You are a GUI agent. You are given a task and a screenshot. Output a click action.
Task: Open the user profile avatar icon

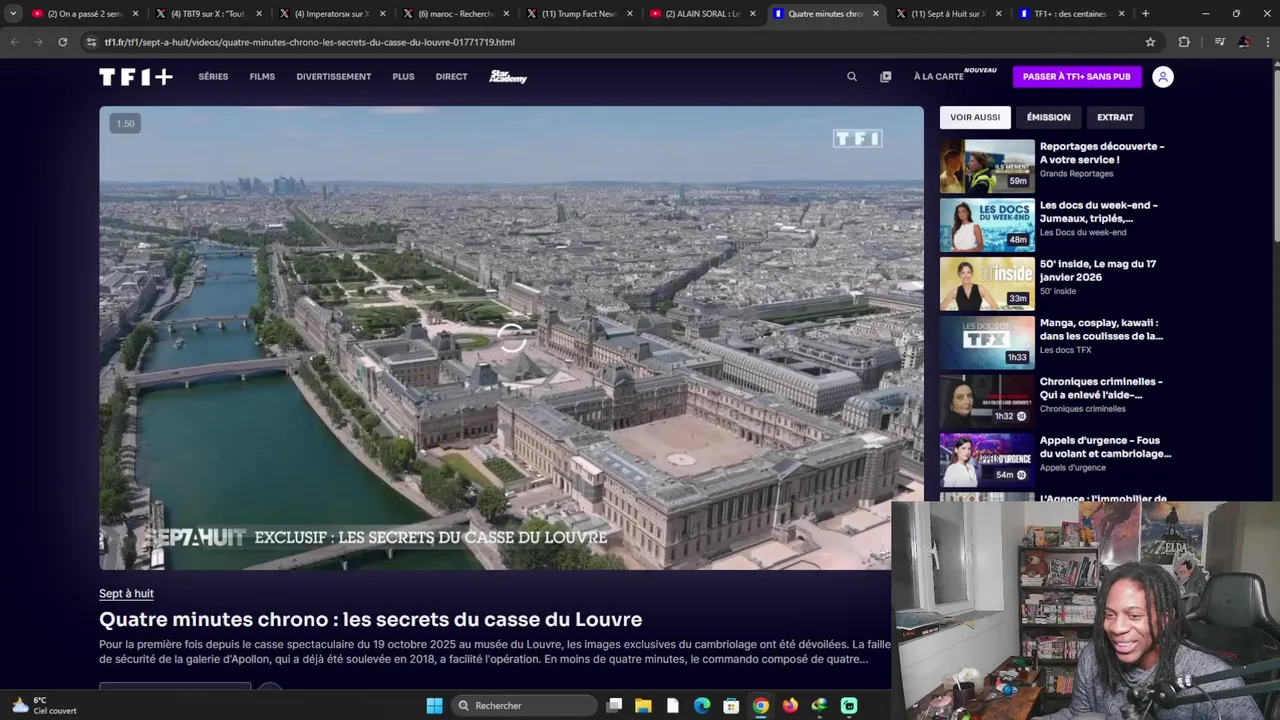click(1162, 77)
